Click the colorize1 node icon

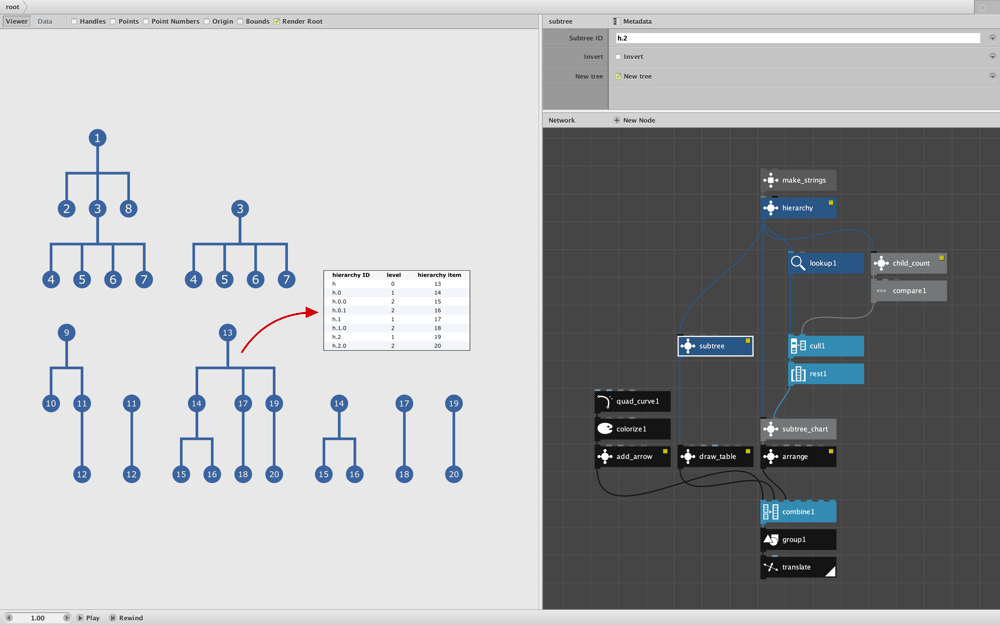(x=605, y=429)
